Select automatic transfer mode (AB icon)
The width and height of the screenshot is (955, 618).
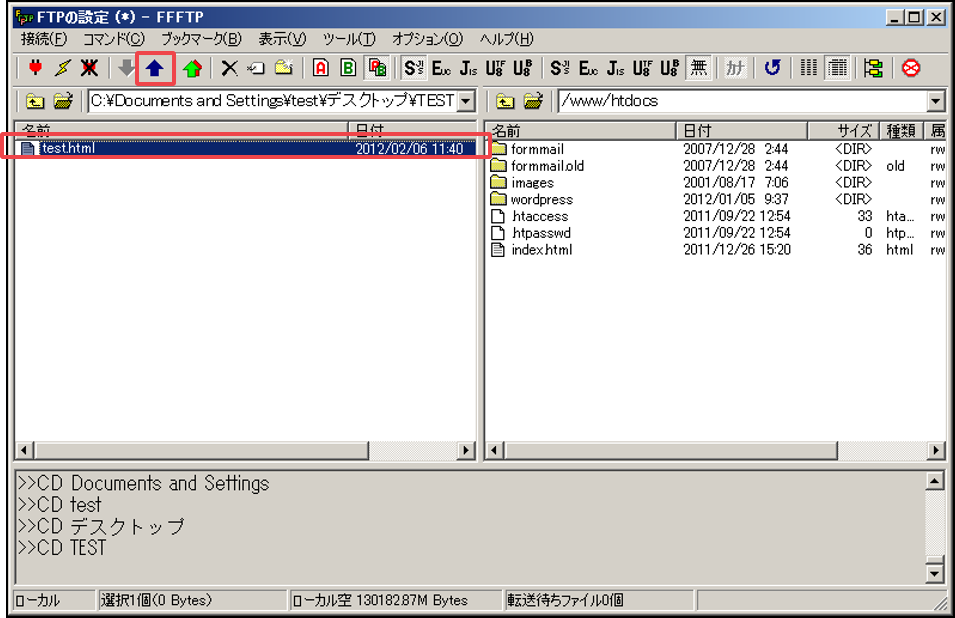tap(377, 68)
